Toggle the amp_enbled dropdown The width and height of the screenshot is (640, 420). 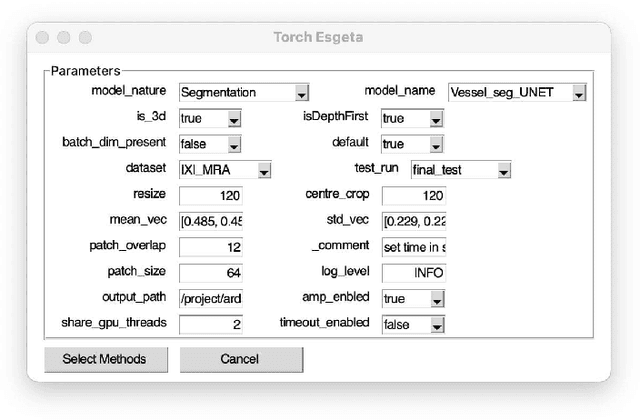[x=412, y=299]
